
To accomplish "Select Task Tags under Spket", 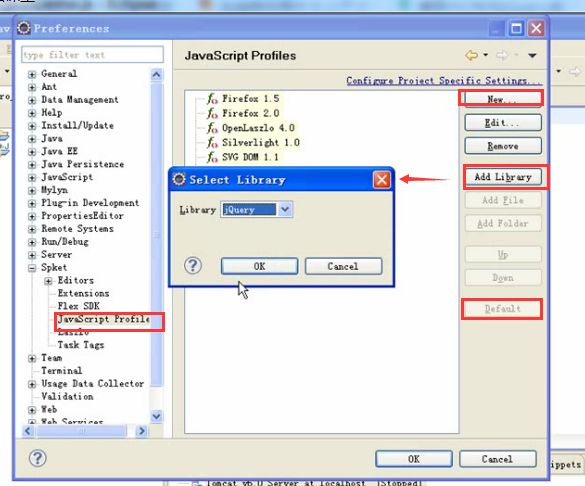I will [x=81, y=345].
